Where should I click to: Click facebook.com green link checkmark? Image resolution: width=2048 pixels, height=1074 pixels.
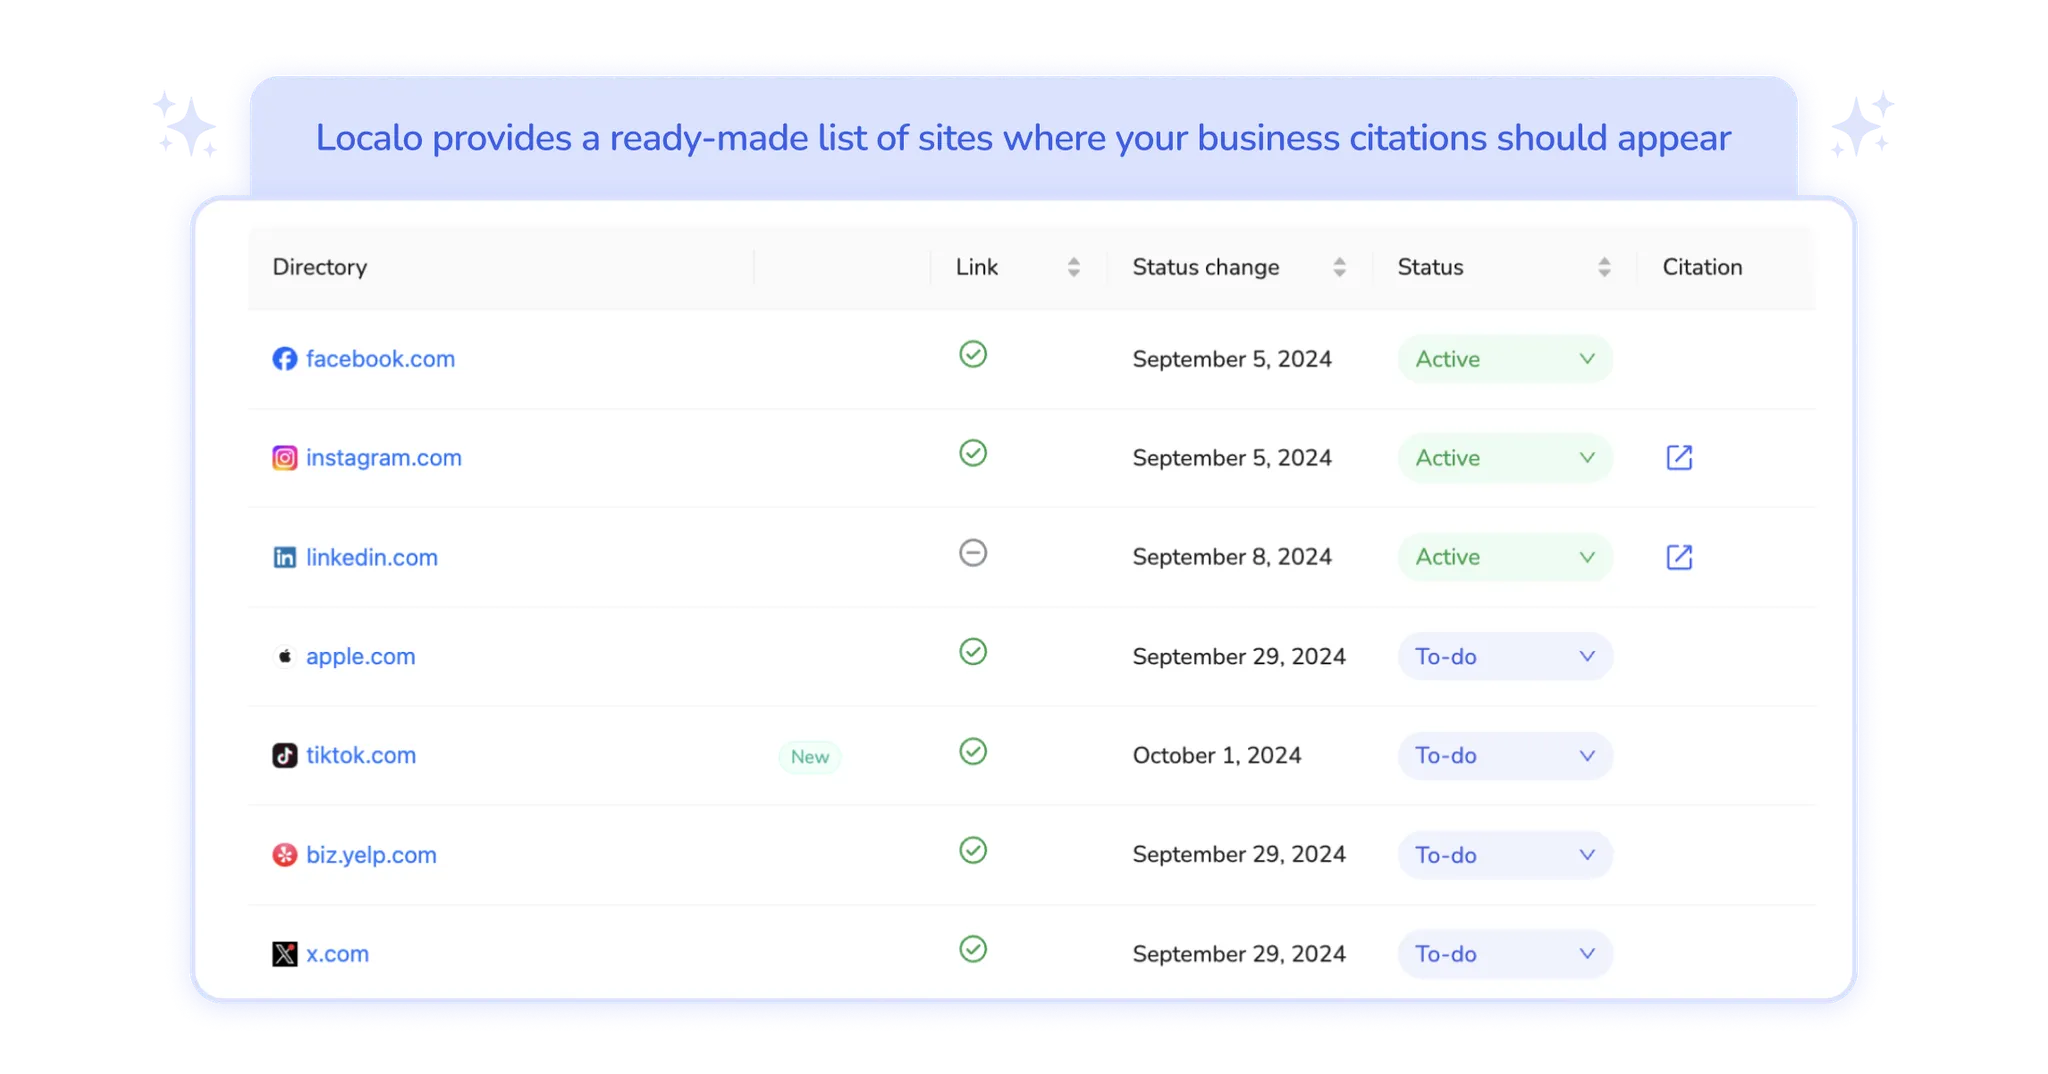coord(973,354)
